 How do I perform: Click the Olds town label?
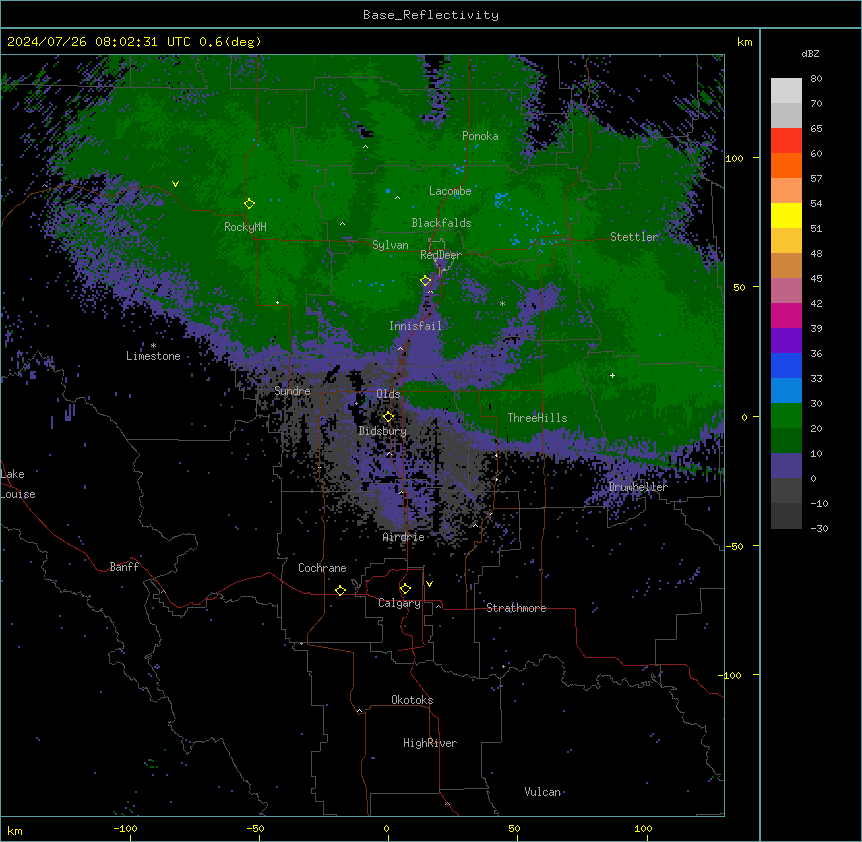click(388, 394)
